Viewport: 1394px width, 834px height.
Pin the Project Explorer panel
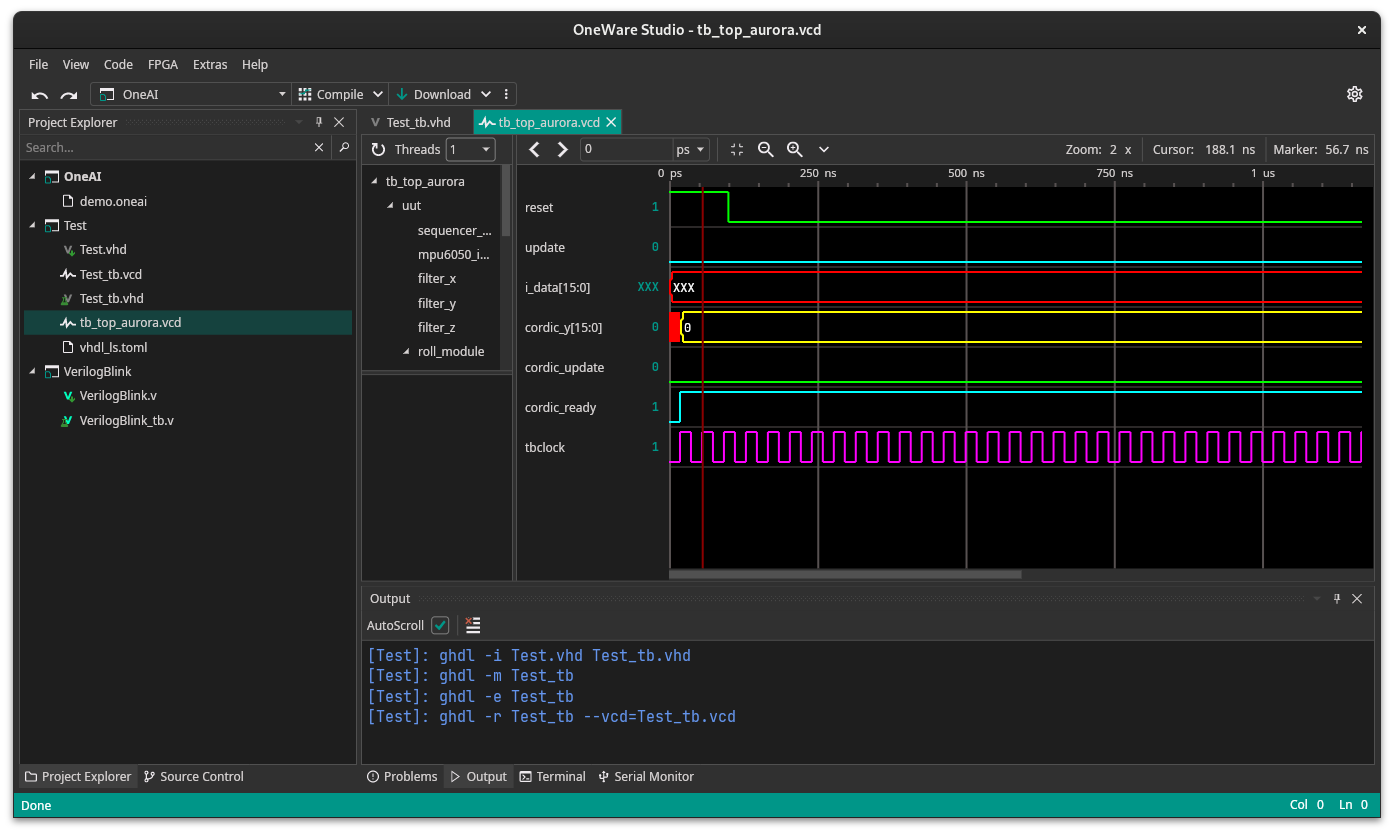click(x=319, y=122)
